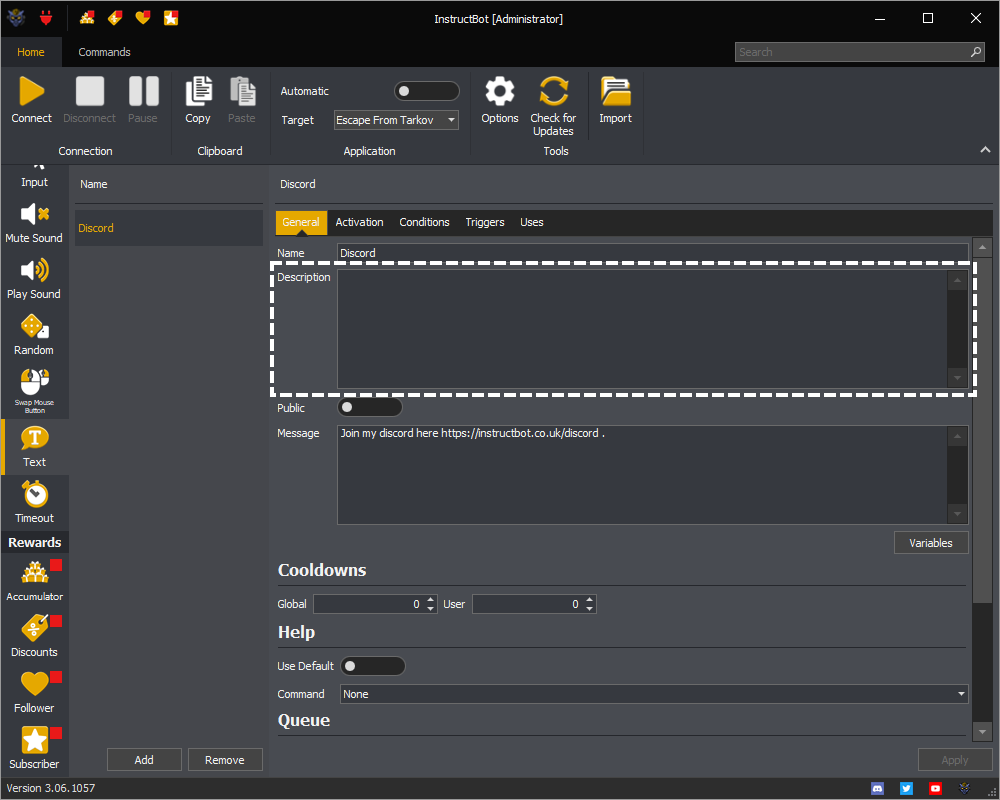Click the Disconnect stop icon
Screen dimensions: 1000x800
89,91
